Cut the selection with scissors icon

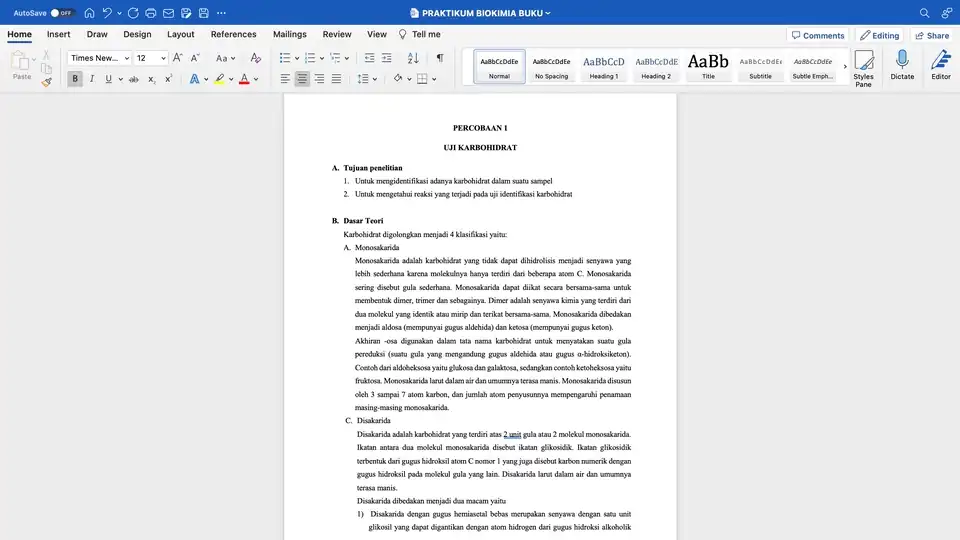pos(46,55)
